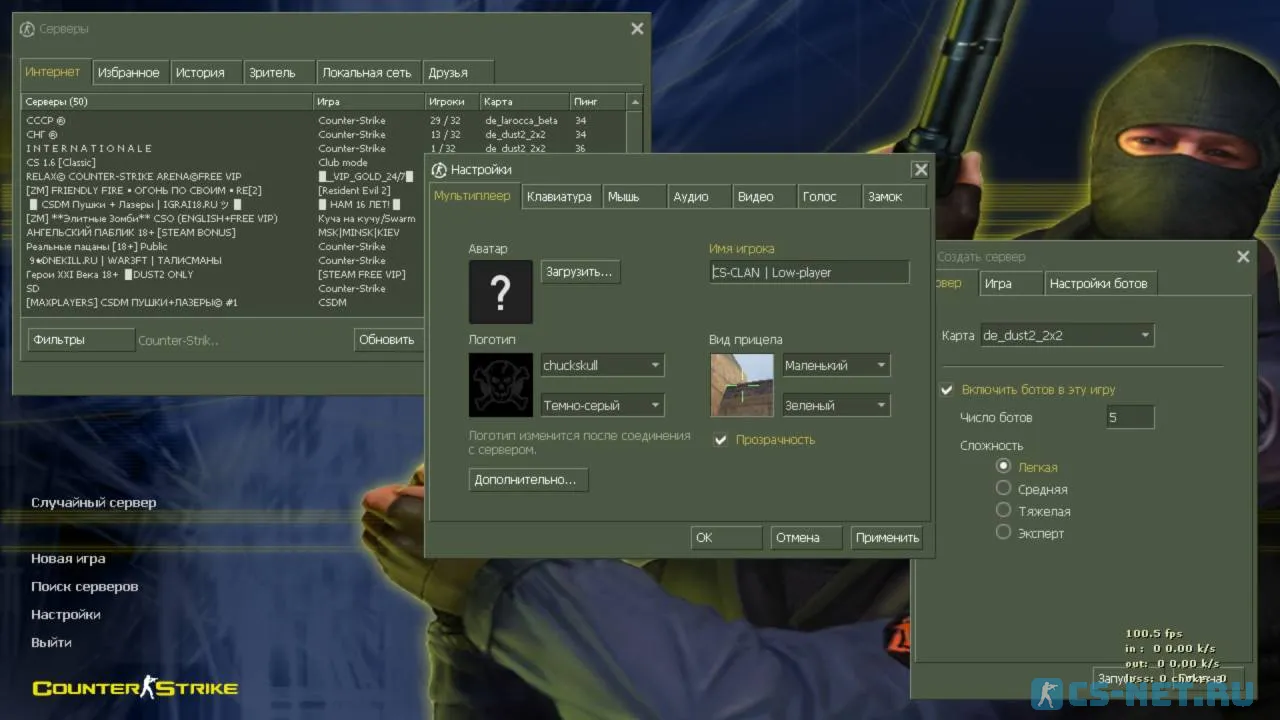Switch to the Аудио settings tab
Viewport: 1280px width, 720px height.
point(699,197)
